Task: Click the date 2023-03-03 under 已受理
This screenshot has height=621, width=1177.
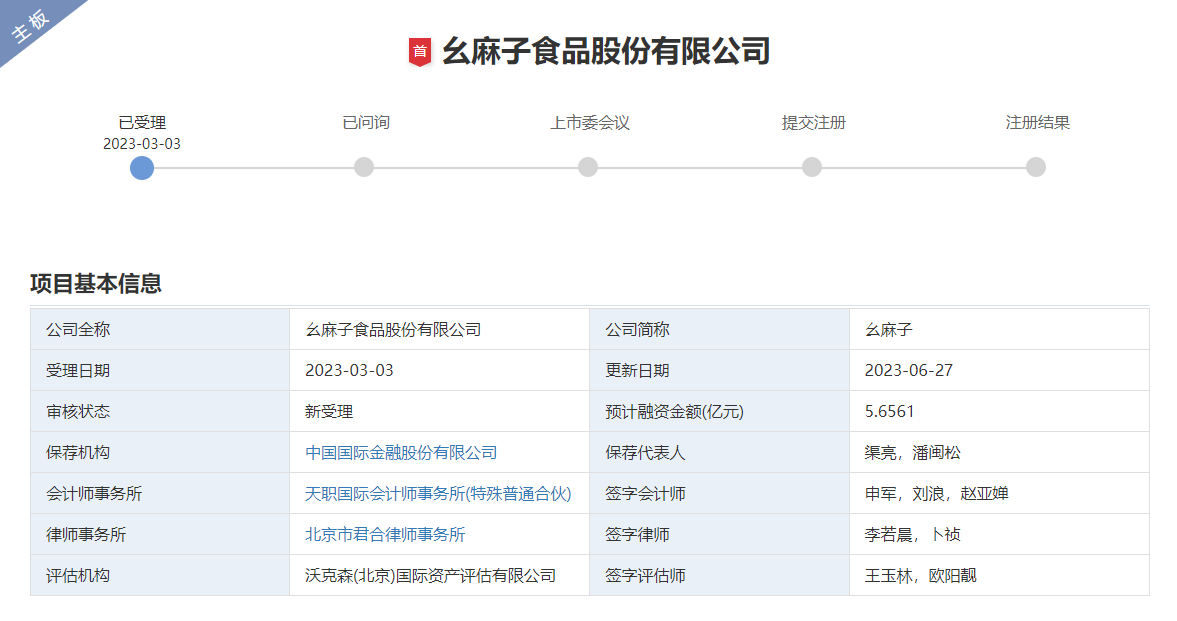Action: point(142,143)
